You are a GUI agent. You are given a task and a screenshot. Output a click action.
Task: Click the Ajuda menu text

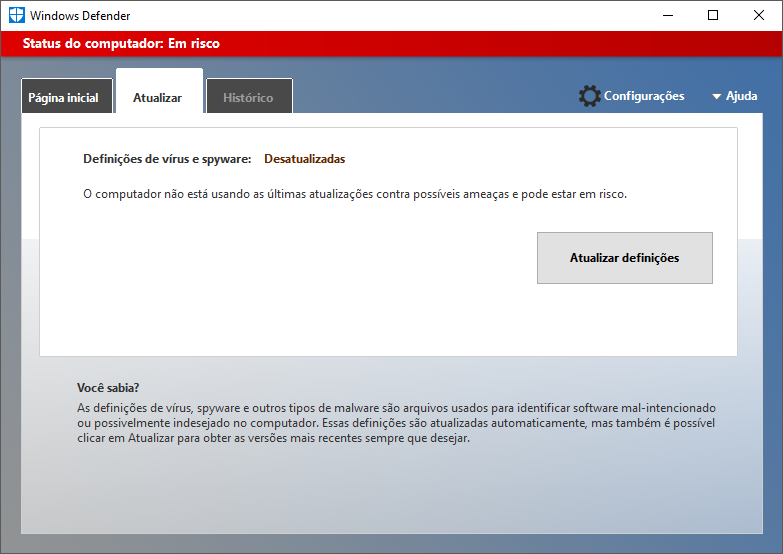click(742, 96)
